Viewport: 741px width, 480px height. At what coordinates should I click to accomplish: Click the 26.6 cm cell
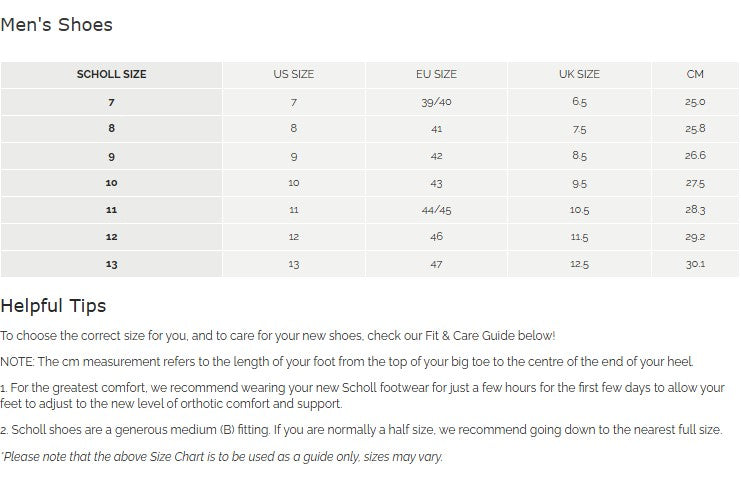(695, 156)
